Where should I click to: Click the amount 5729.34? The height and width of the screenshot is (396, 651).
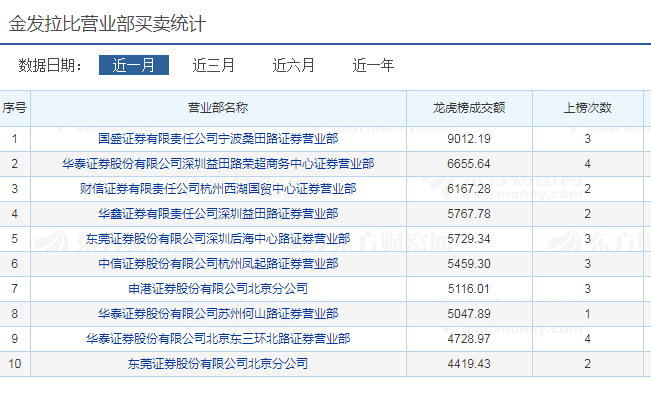(x=469, y=239)
